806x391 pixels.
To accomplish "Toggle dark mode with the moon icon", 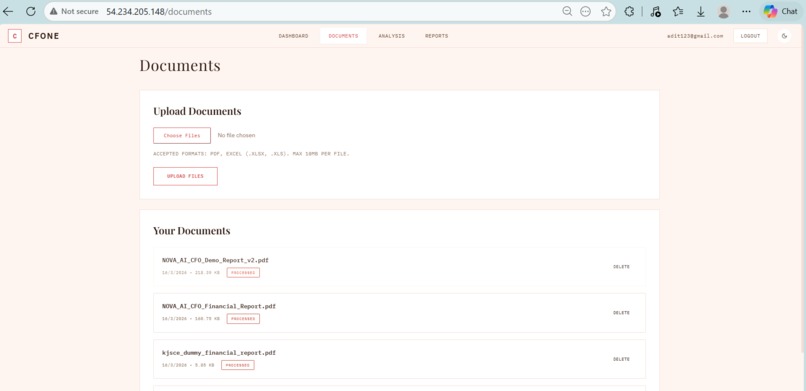I will [x=784, y=36].
